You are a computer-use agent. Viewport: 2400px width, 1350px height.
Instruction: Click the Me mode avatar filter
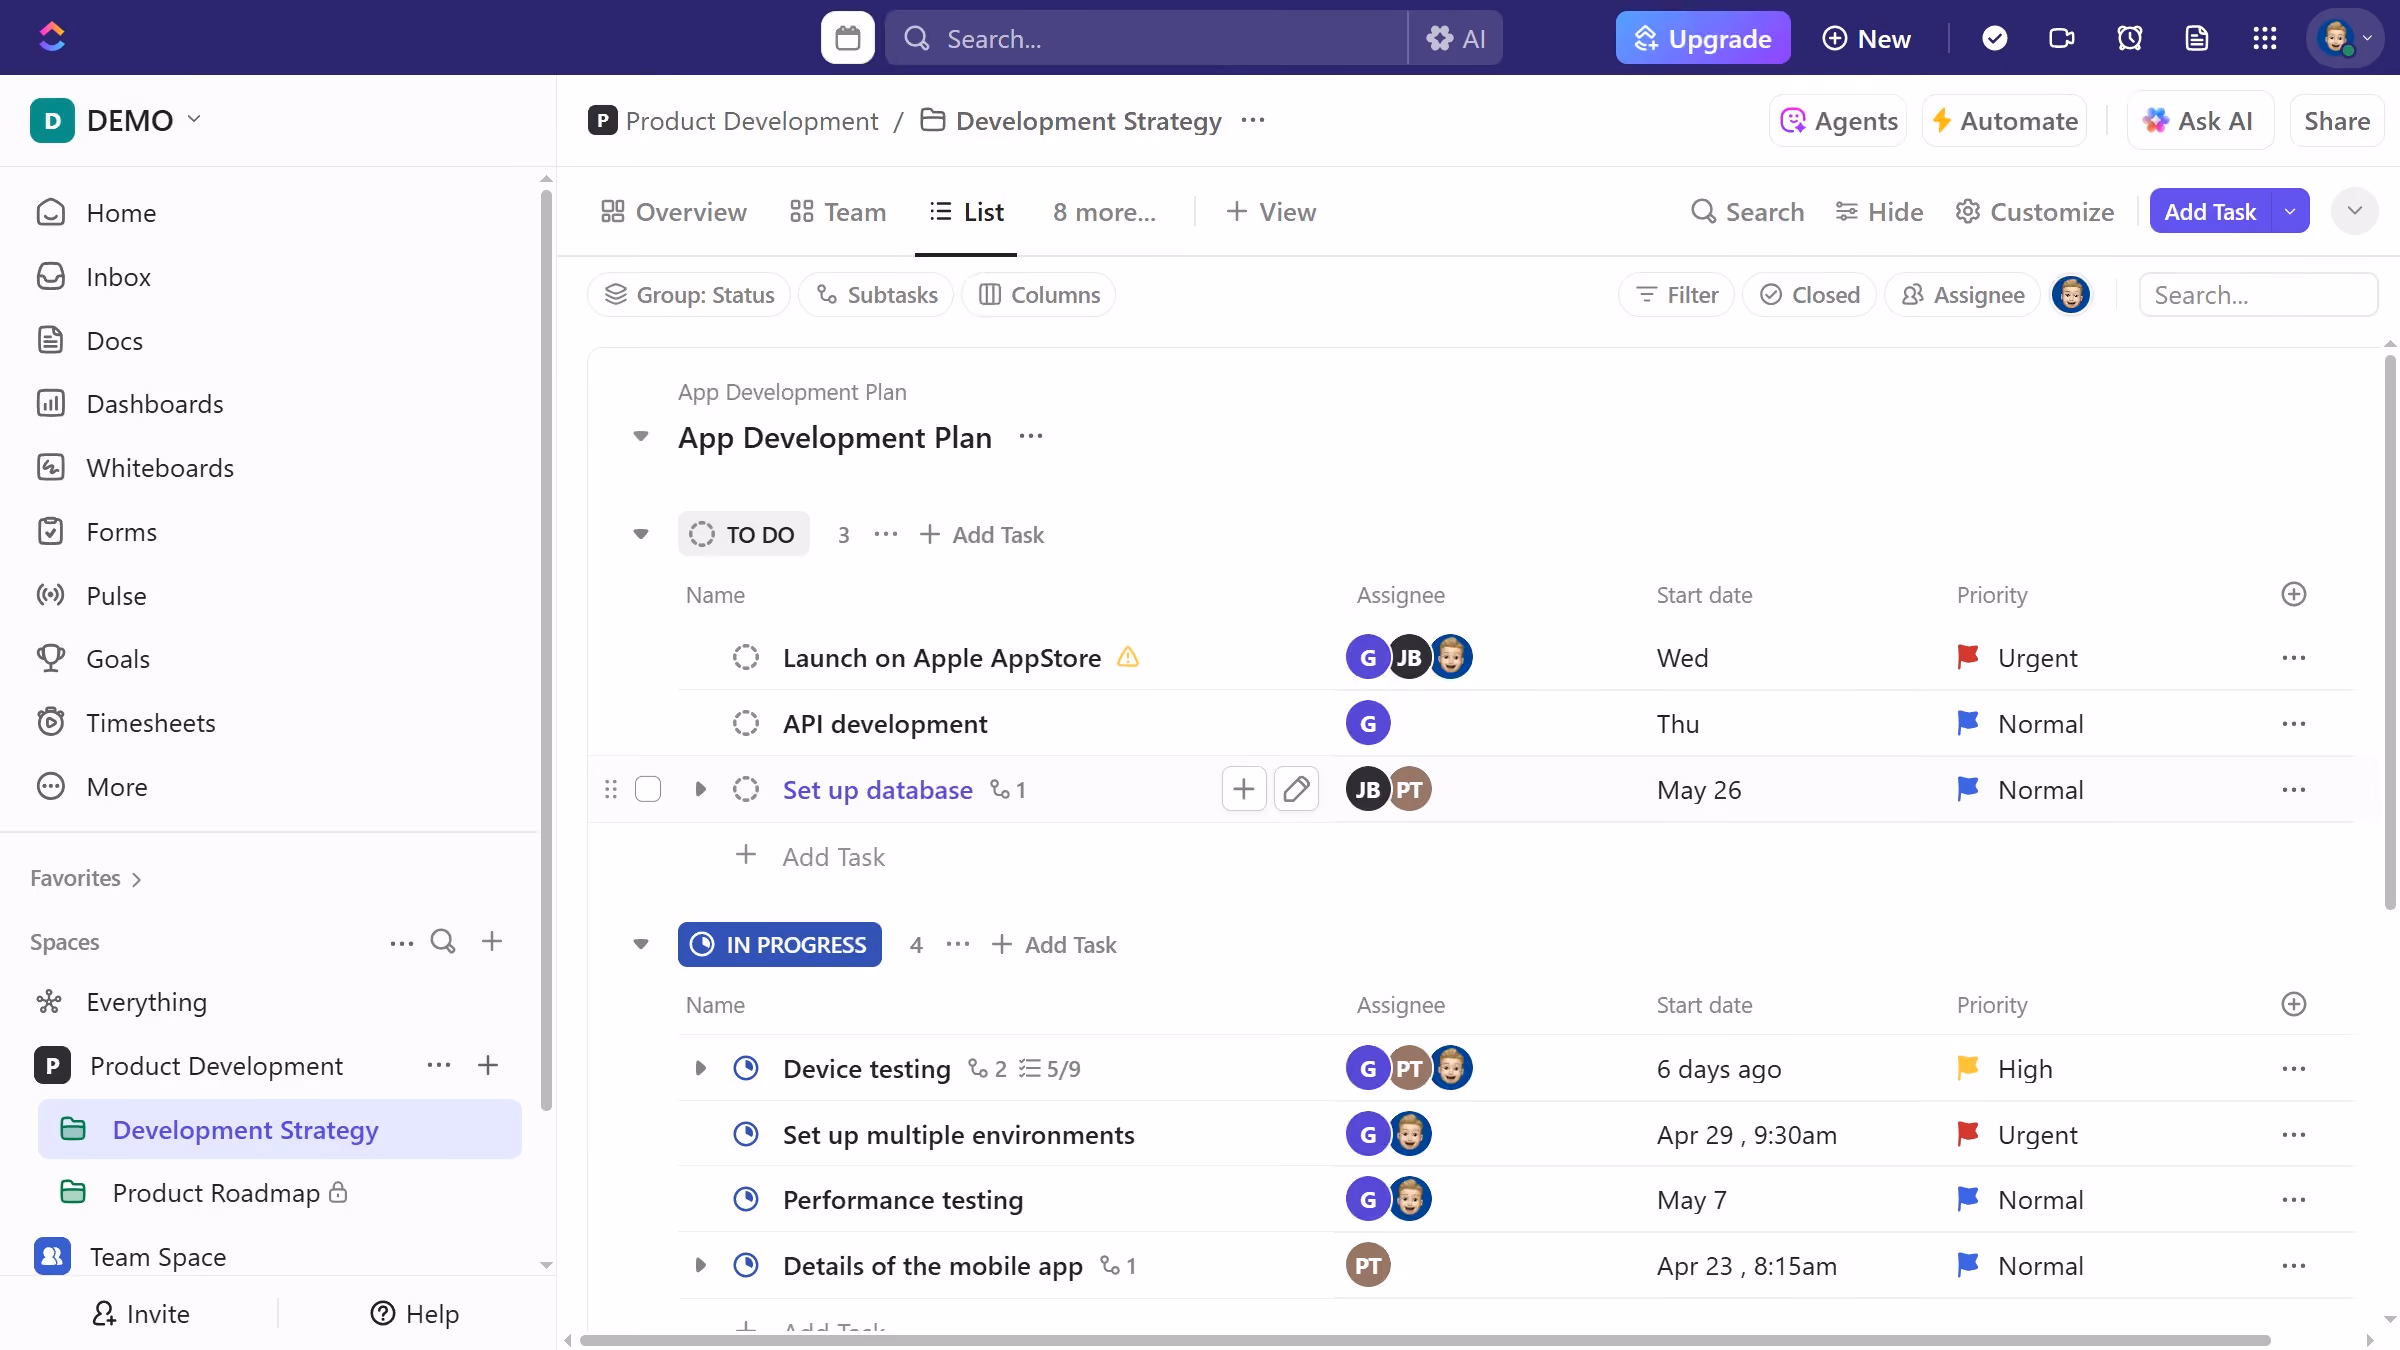point(2070,294)
